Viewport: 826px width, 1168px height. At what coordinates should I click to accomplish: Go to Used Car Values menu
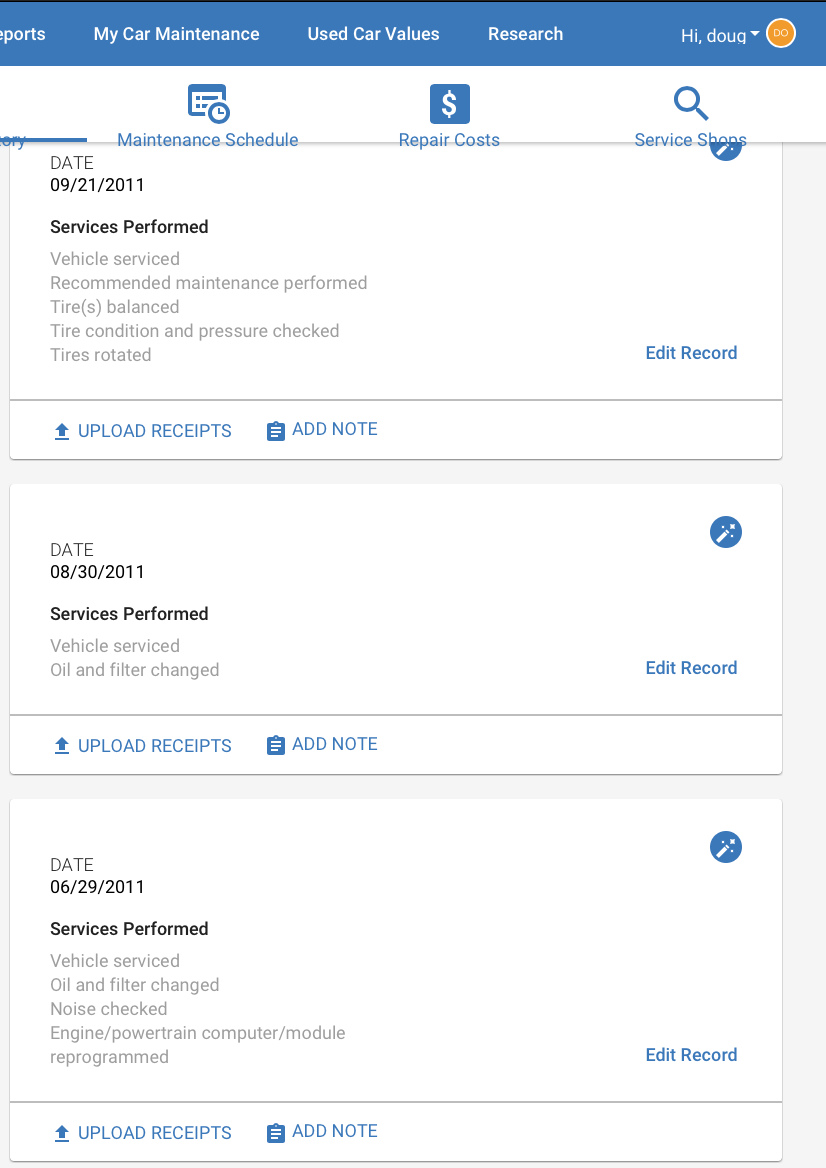coord(373,34)
